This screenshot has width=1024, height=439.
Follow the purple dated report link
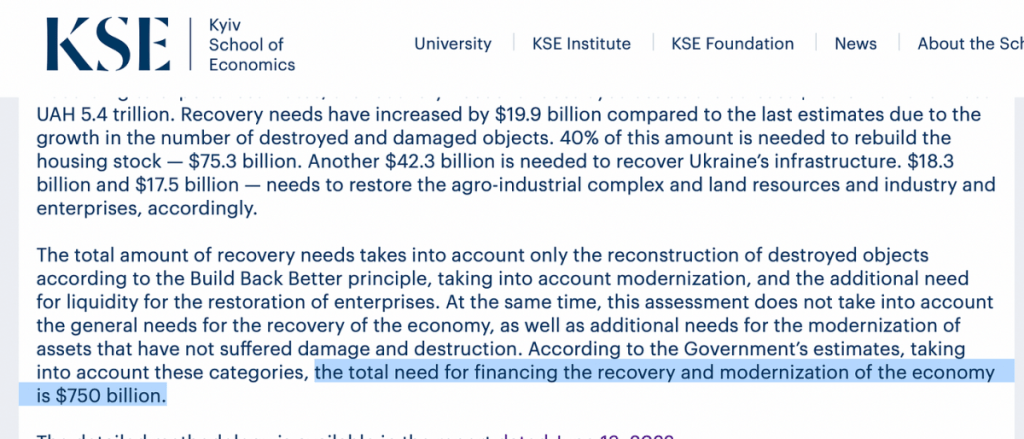[x=586, y=436]
